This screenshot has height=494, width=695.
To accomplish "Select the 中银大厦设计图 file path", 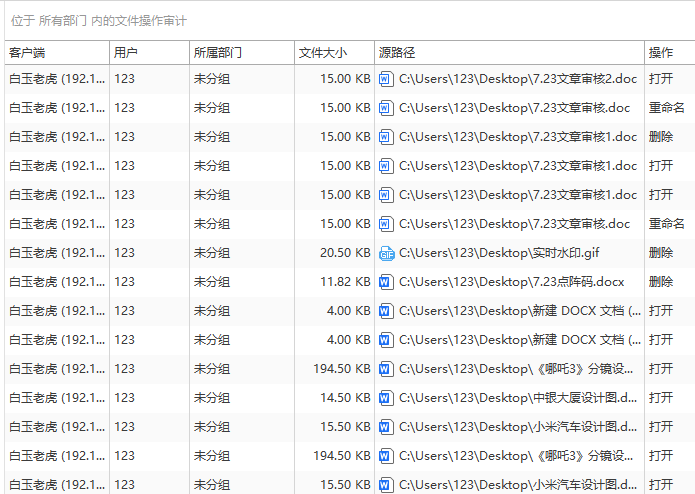I will point(518,398).
